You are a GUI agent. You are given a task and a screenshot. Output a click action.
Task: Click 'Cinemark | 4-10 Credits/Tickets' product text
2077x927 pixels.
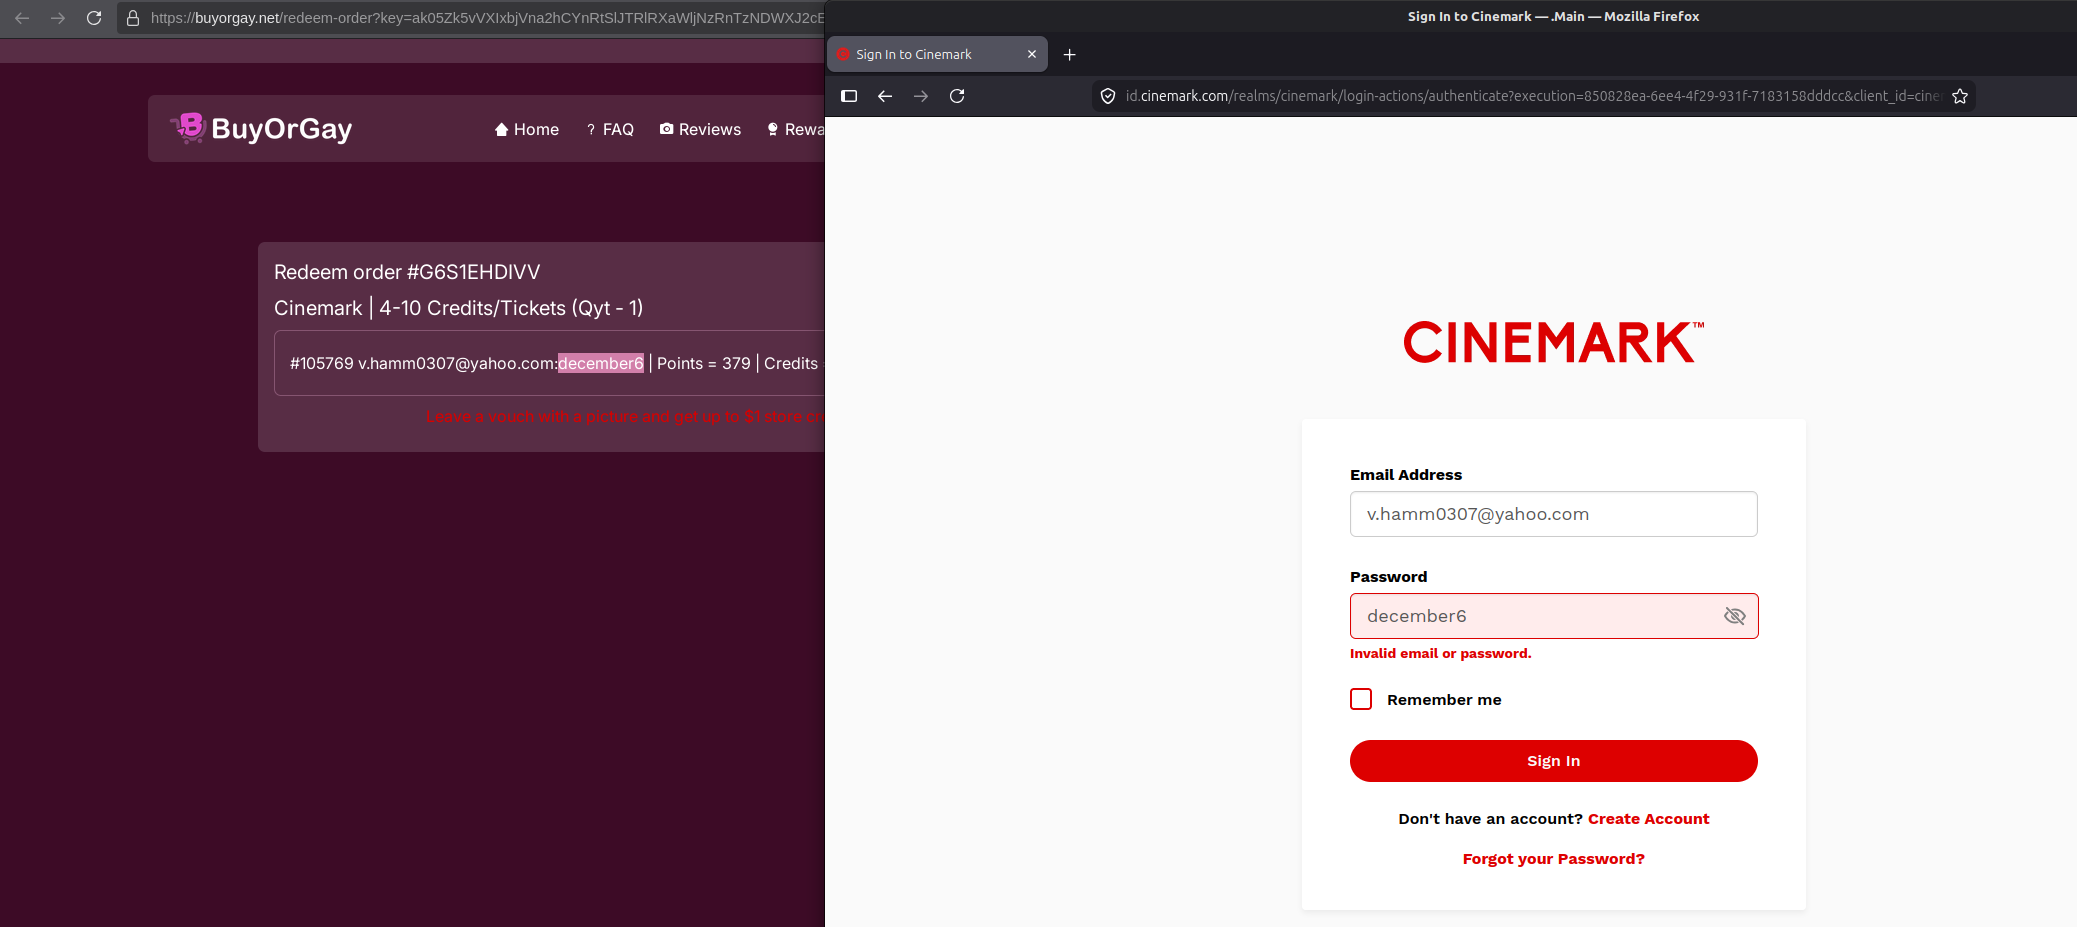click(x=458, y=308)
